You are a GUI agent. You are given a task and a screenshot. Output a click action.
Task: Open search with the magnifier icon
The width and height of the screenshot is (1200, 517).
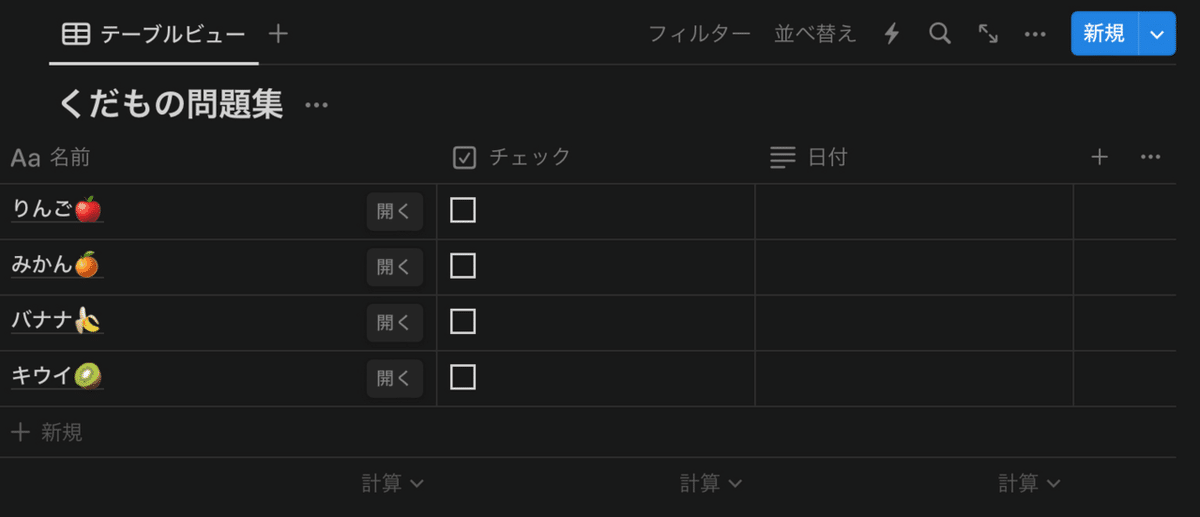tap(939, 34)
